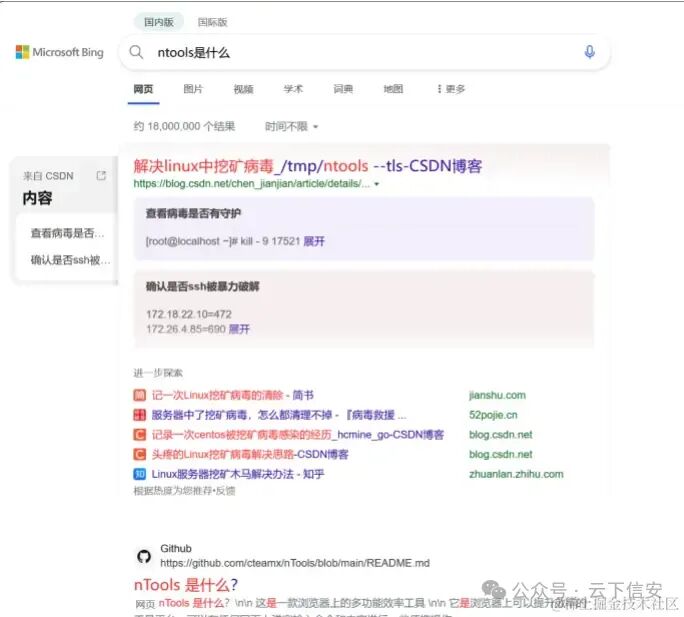Select the 词典 tab
The image size is (684, 617).
coord(343,89)
